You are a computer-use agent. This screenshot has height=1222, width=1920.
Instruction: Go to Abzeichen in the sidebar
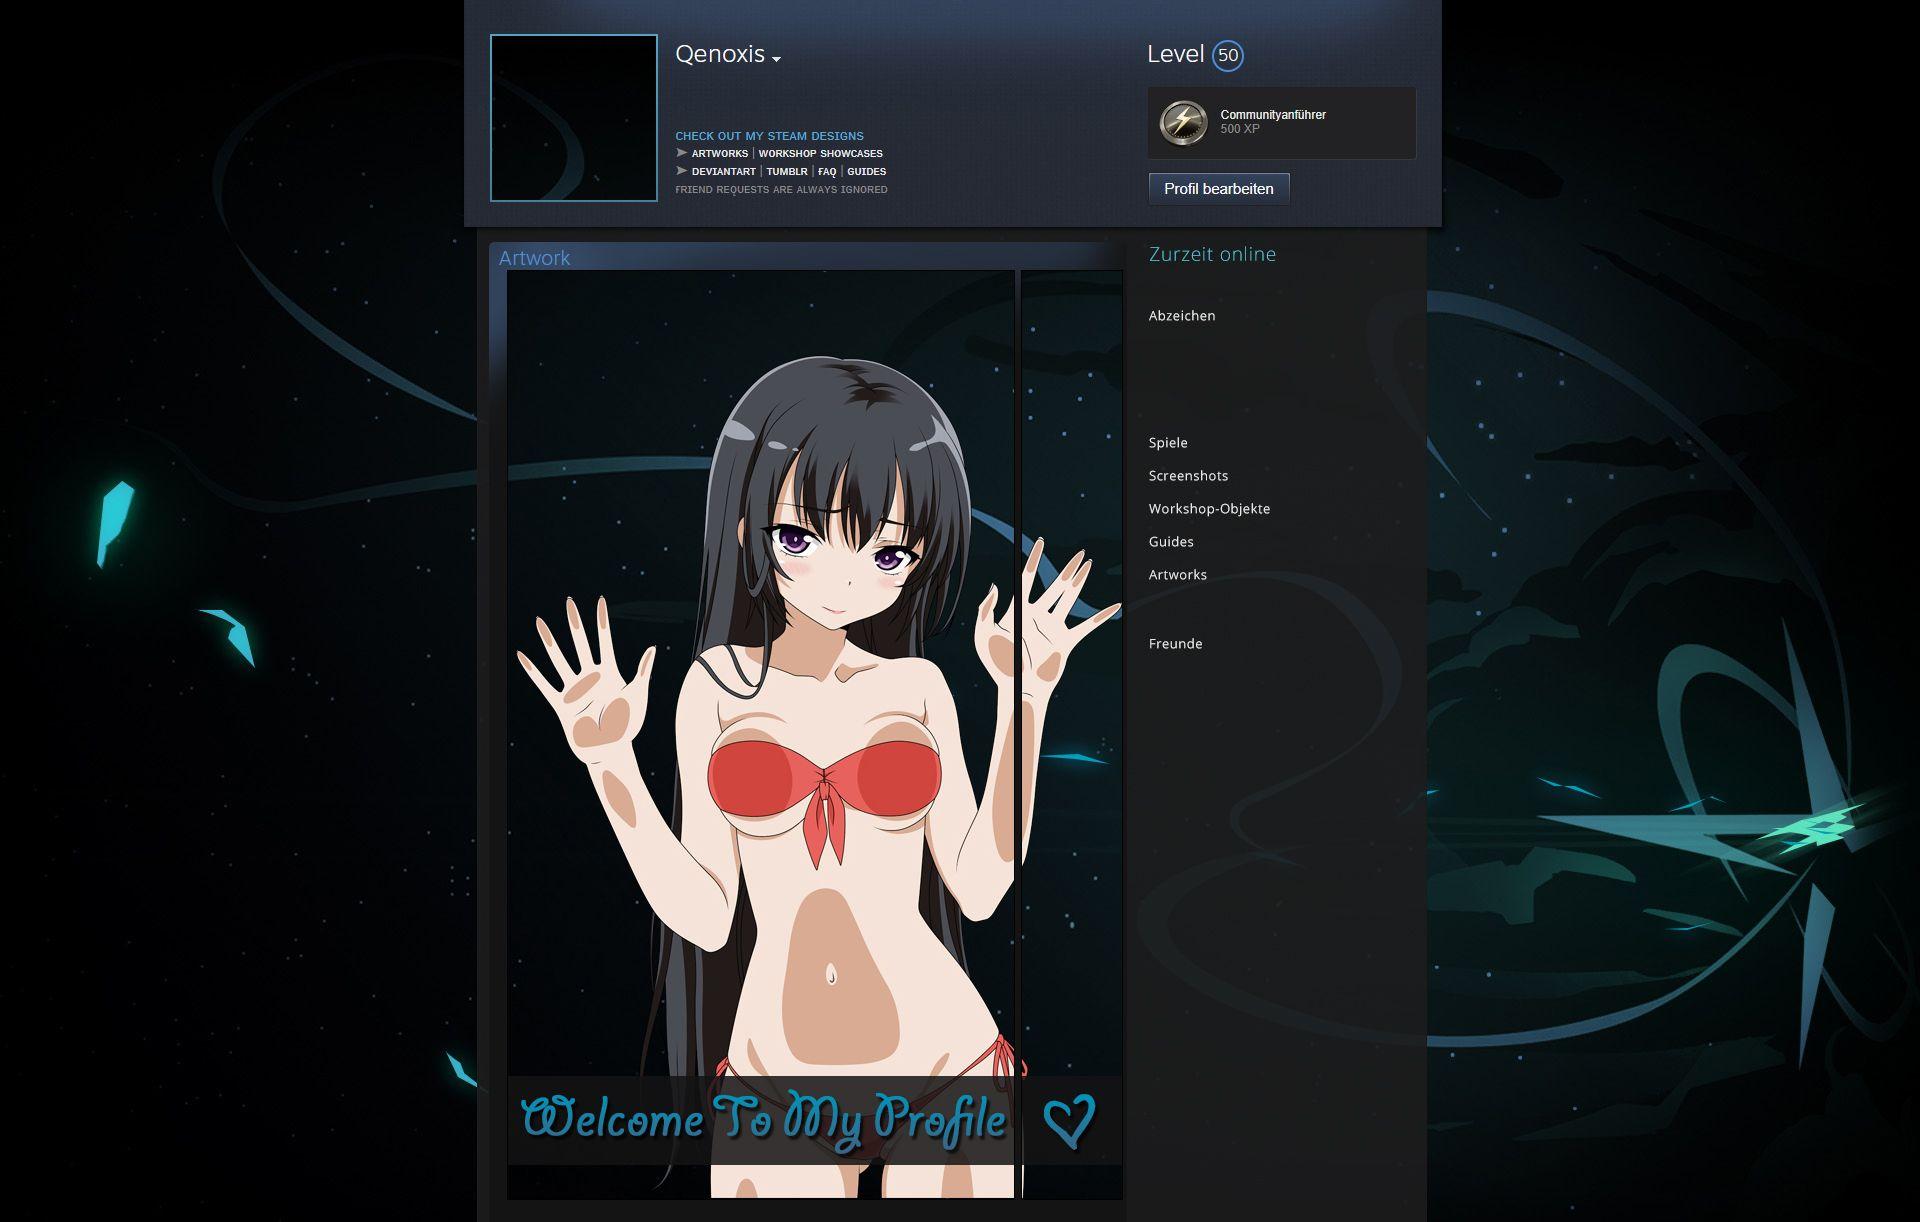coord(1182,316)
